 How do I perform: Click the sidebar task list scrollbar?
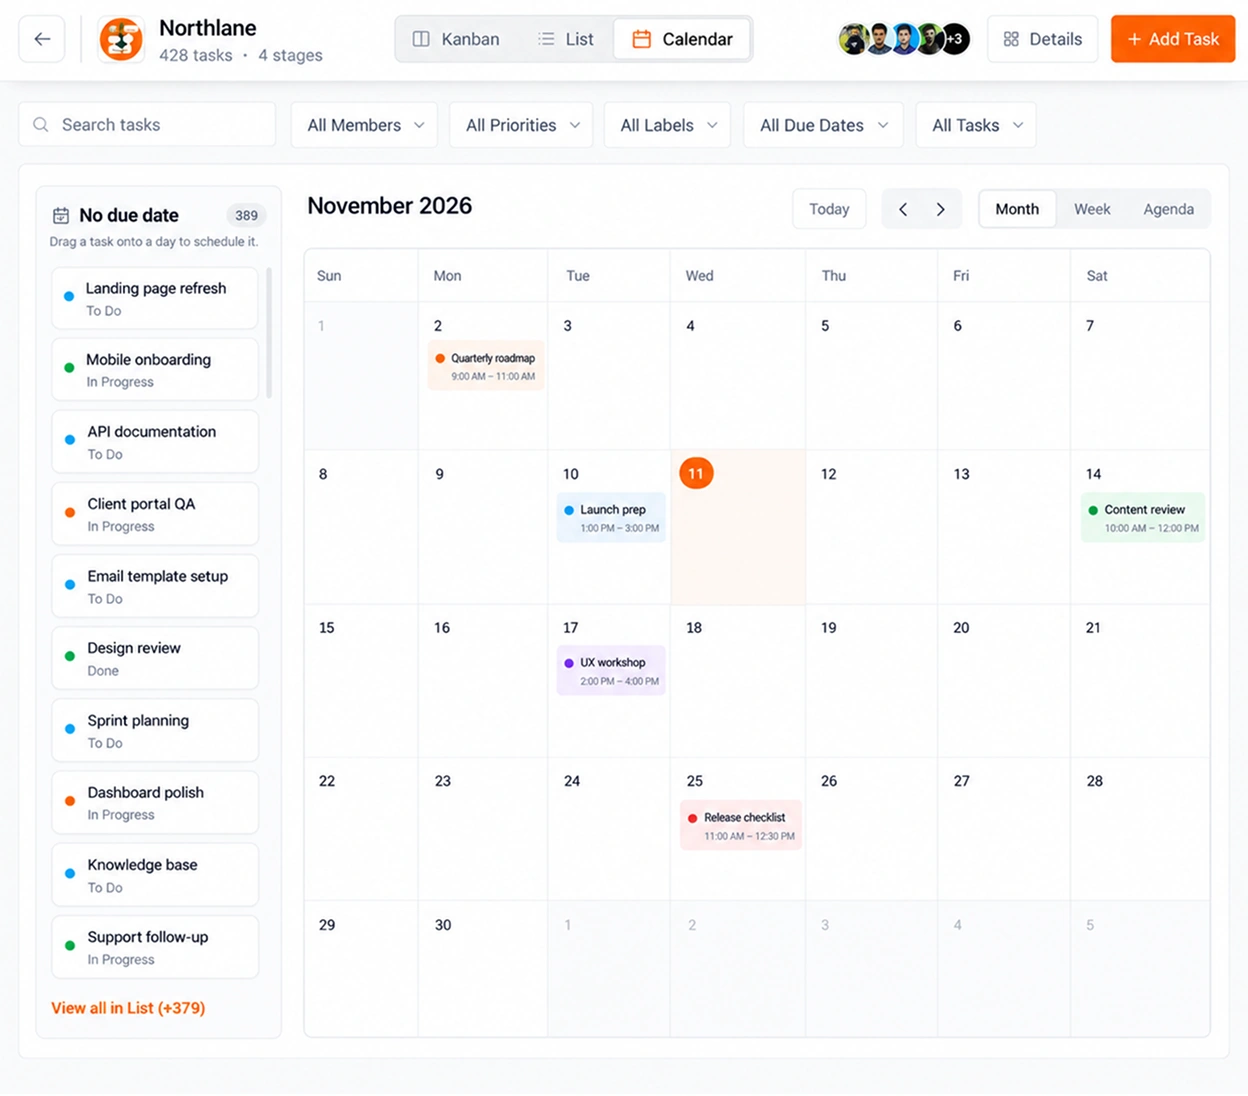(x=268, y=332)
